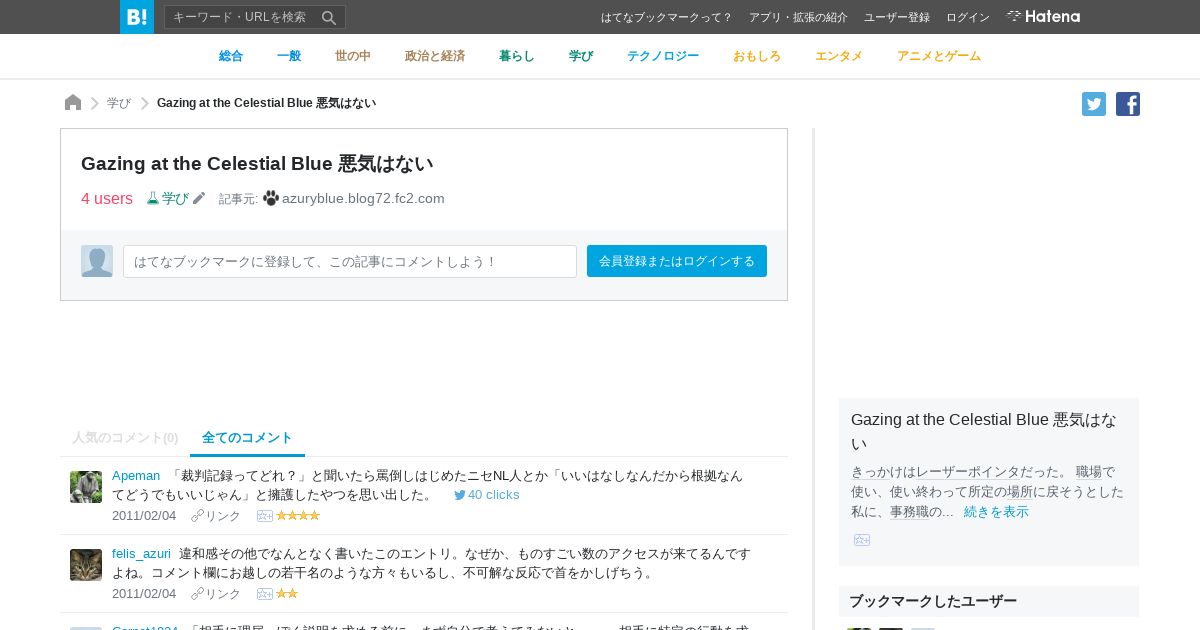The height and width of the screenshot is (630, 1200).
Task: Switch to 全てのコメント tab
Action: coord(247,438)
